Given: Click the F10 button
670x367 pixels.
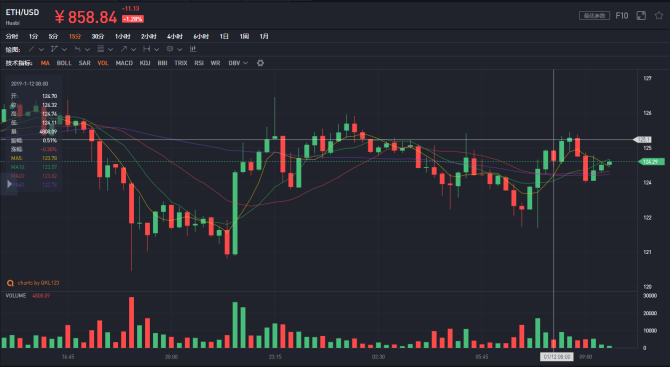Looking at the screenshot, I should 622,16.
